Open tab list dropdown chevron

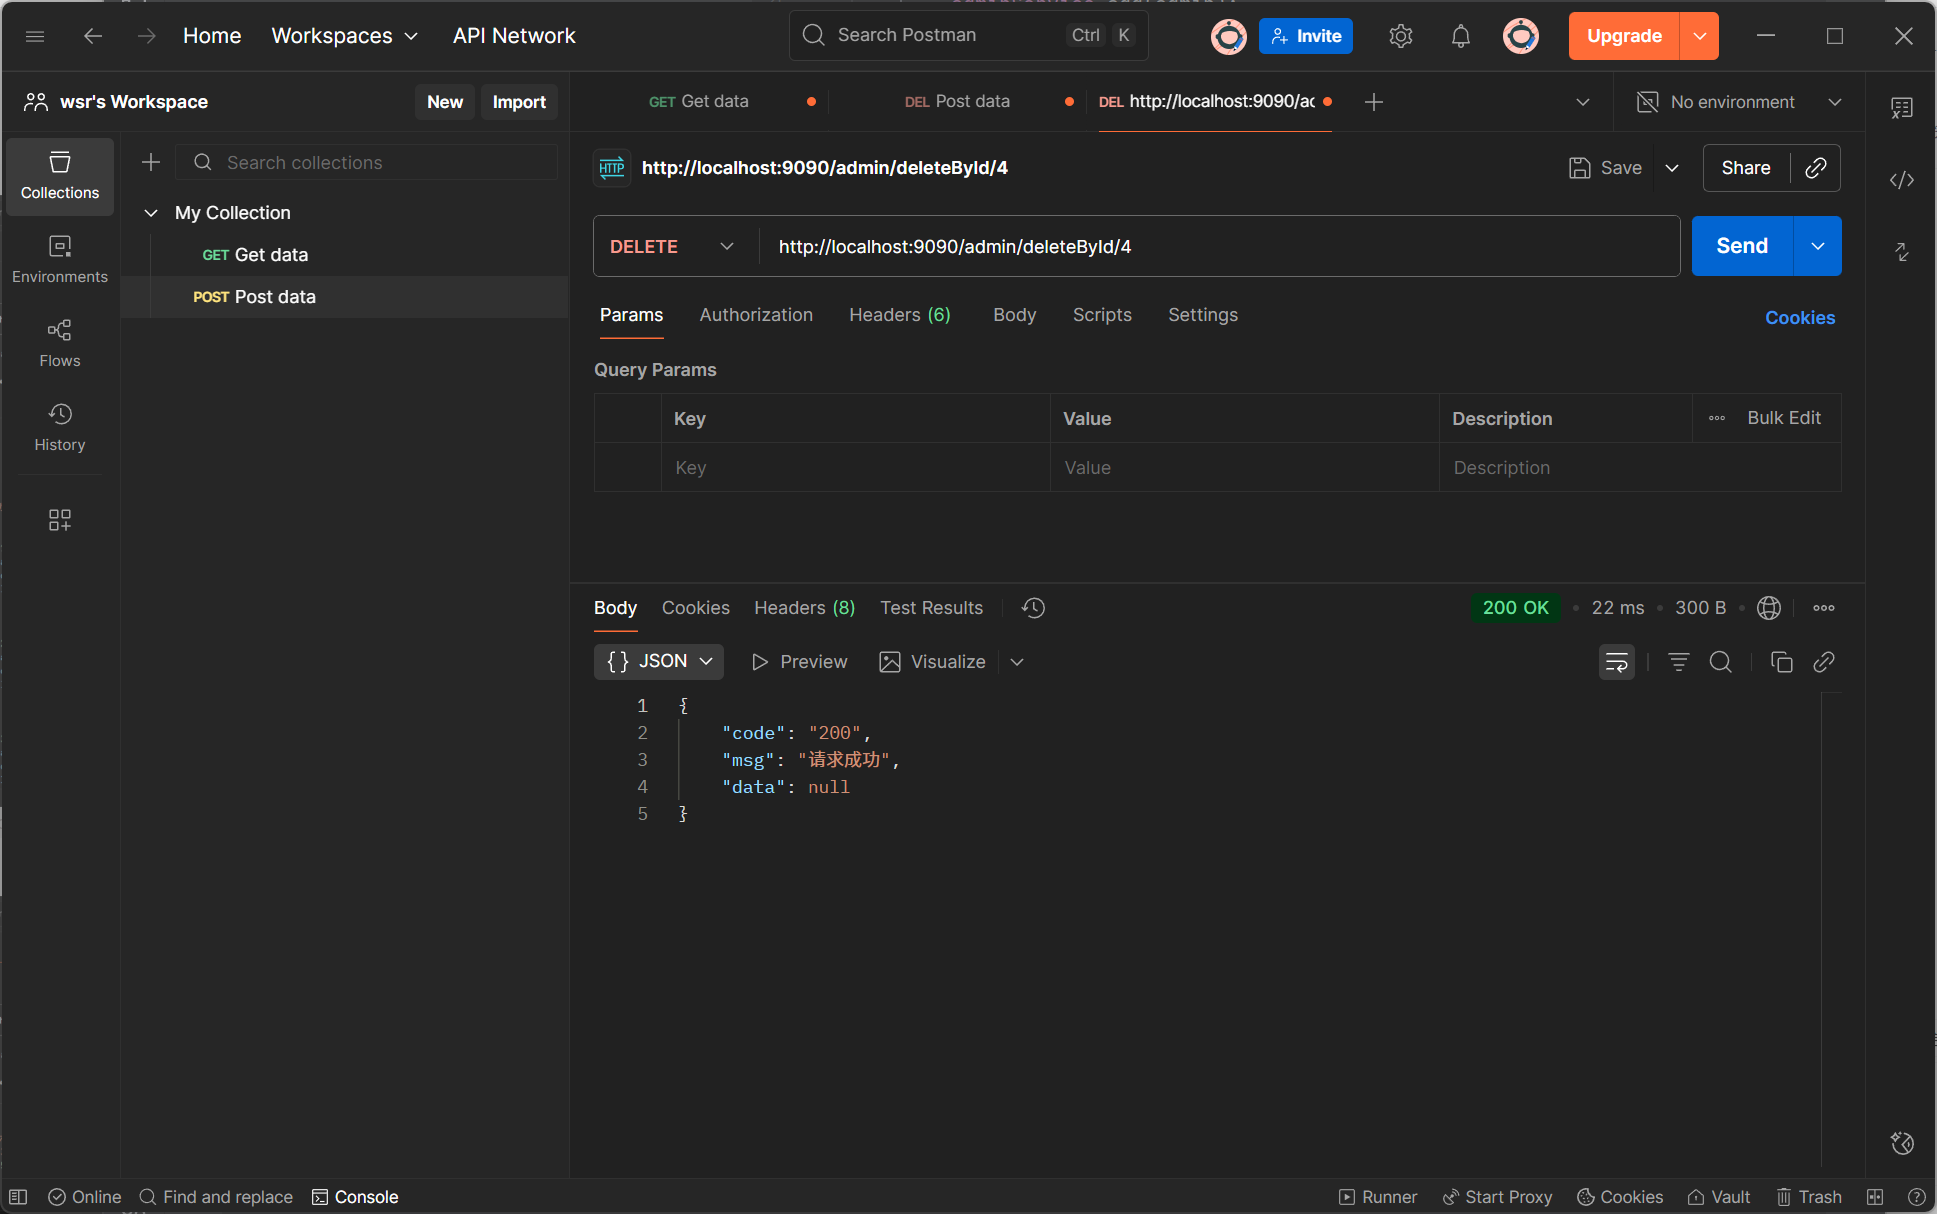[1583, 102]
